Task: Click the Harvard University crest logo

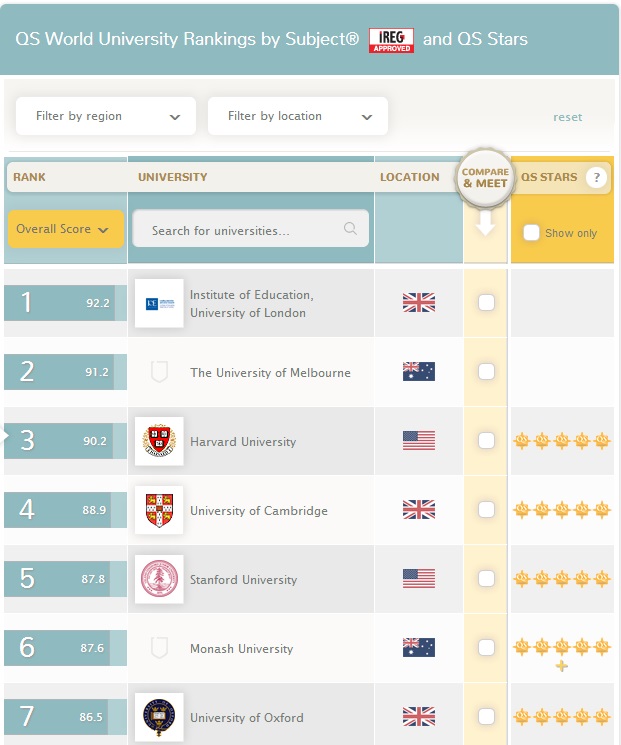Action: (159, 441)
